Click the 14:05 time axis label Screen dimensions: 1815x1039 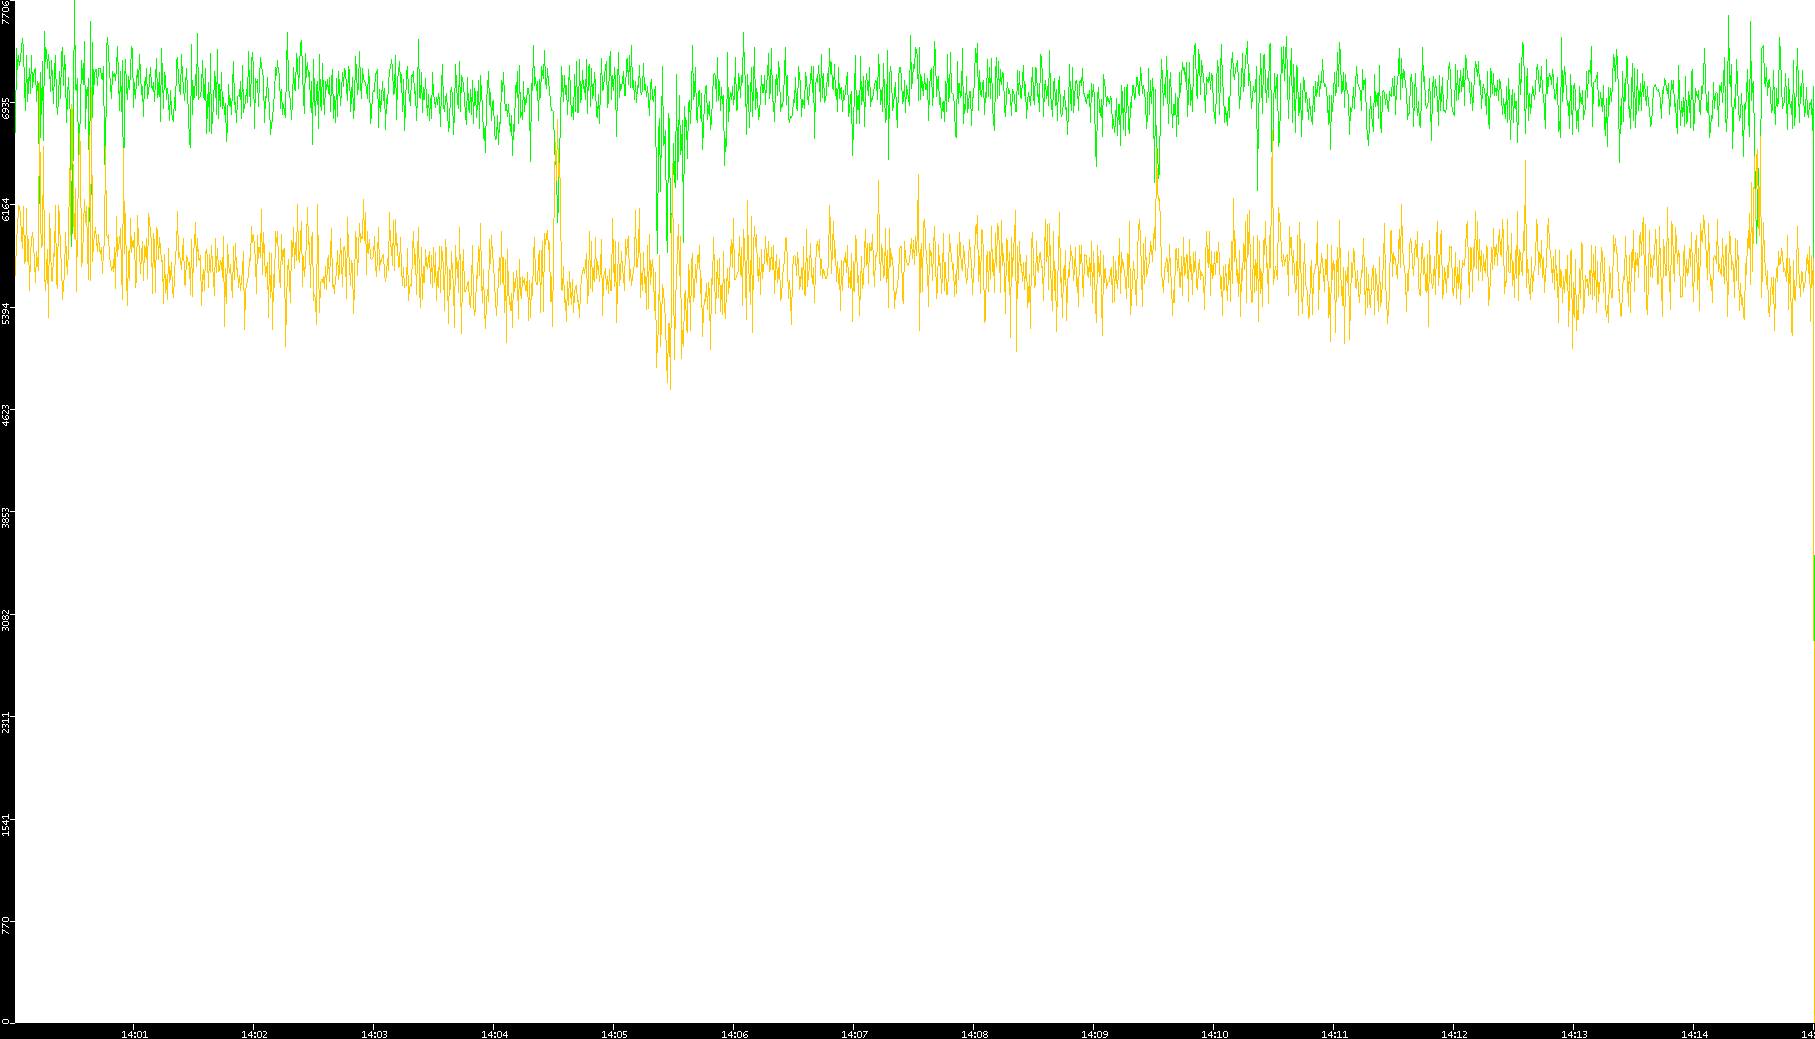(614, 1034)
